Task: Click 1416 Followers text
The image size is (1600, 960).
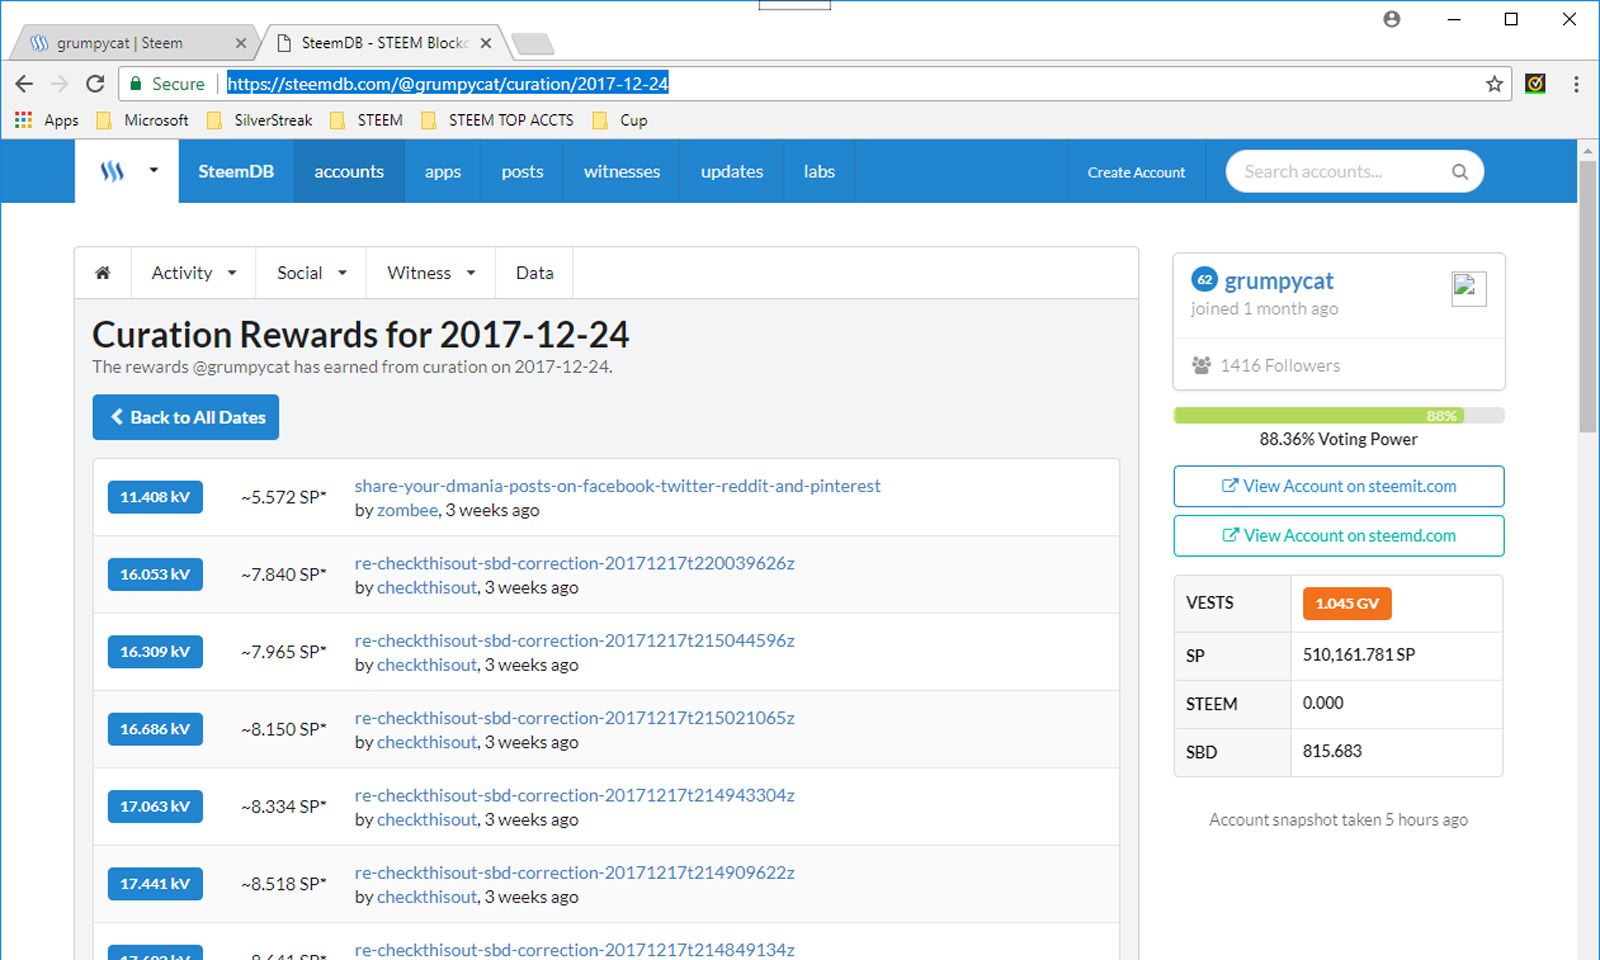Action: coord(1280,365)
